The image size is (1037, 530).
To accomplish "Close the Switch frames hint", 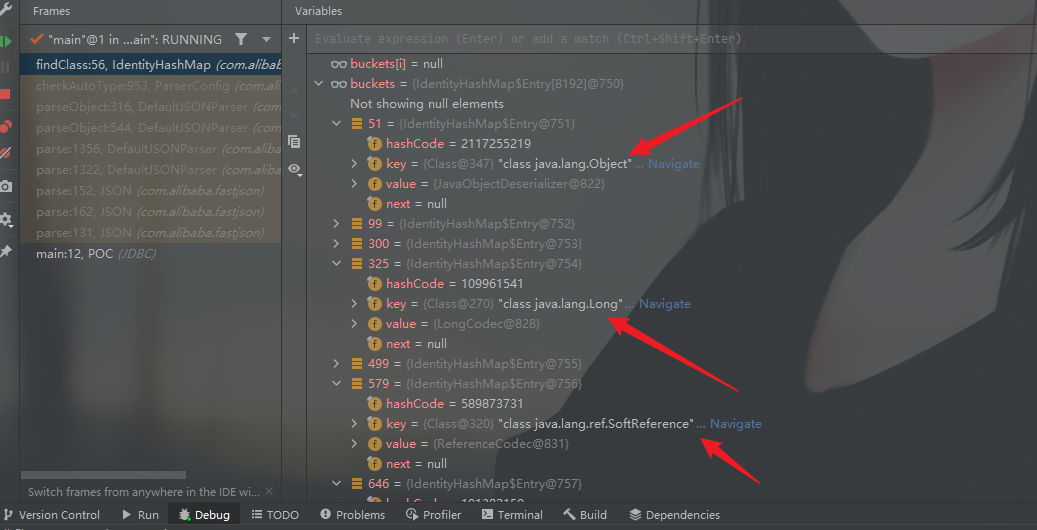I will click(x=269, y=491).
